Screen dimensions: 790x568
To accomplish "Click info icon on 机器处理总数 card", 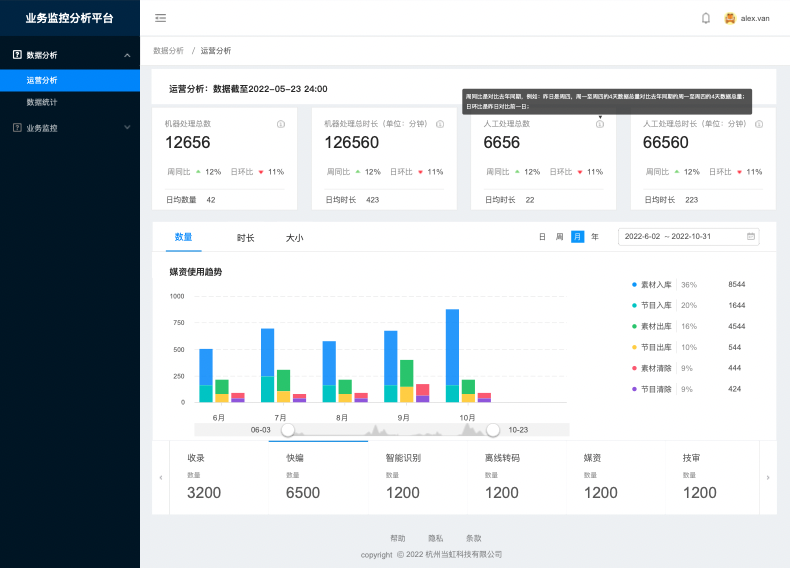I will click(281, 124).
